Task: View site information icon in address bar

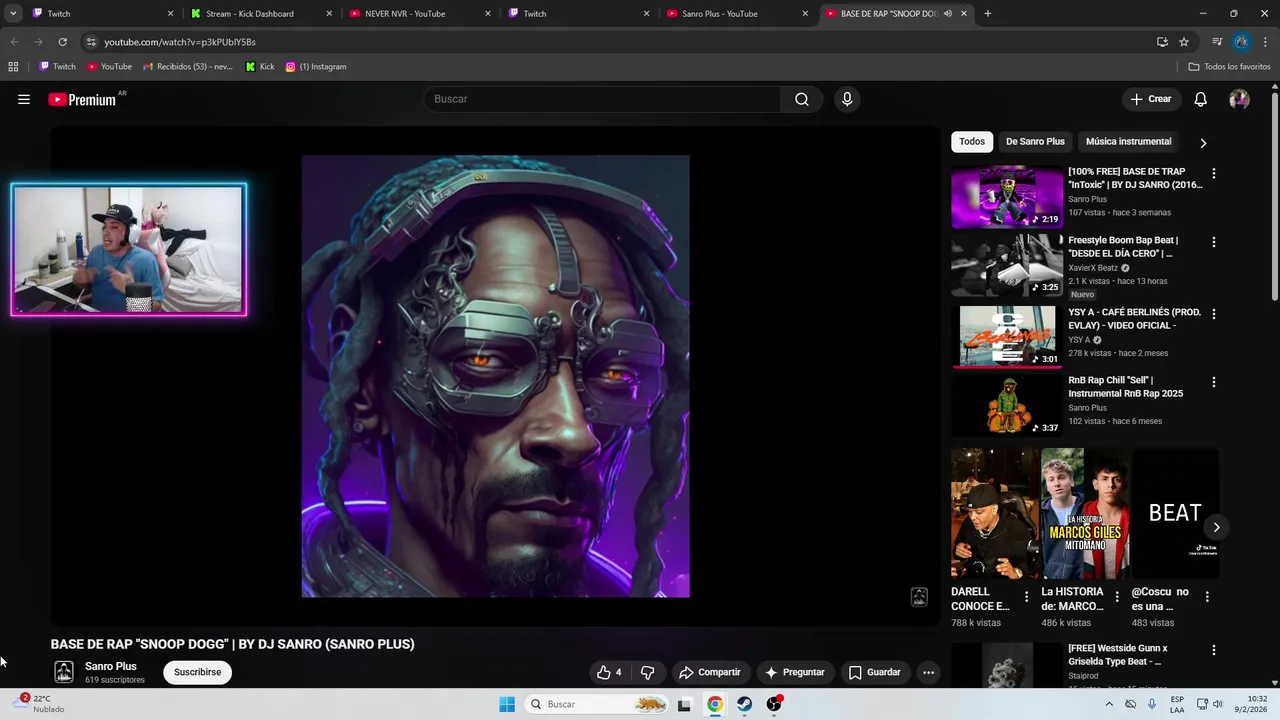Action: [x=91, y=42]
